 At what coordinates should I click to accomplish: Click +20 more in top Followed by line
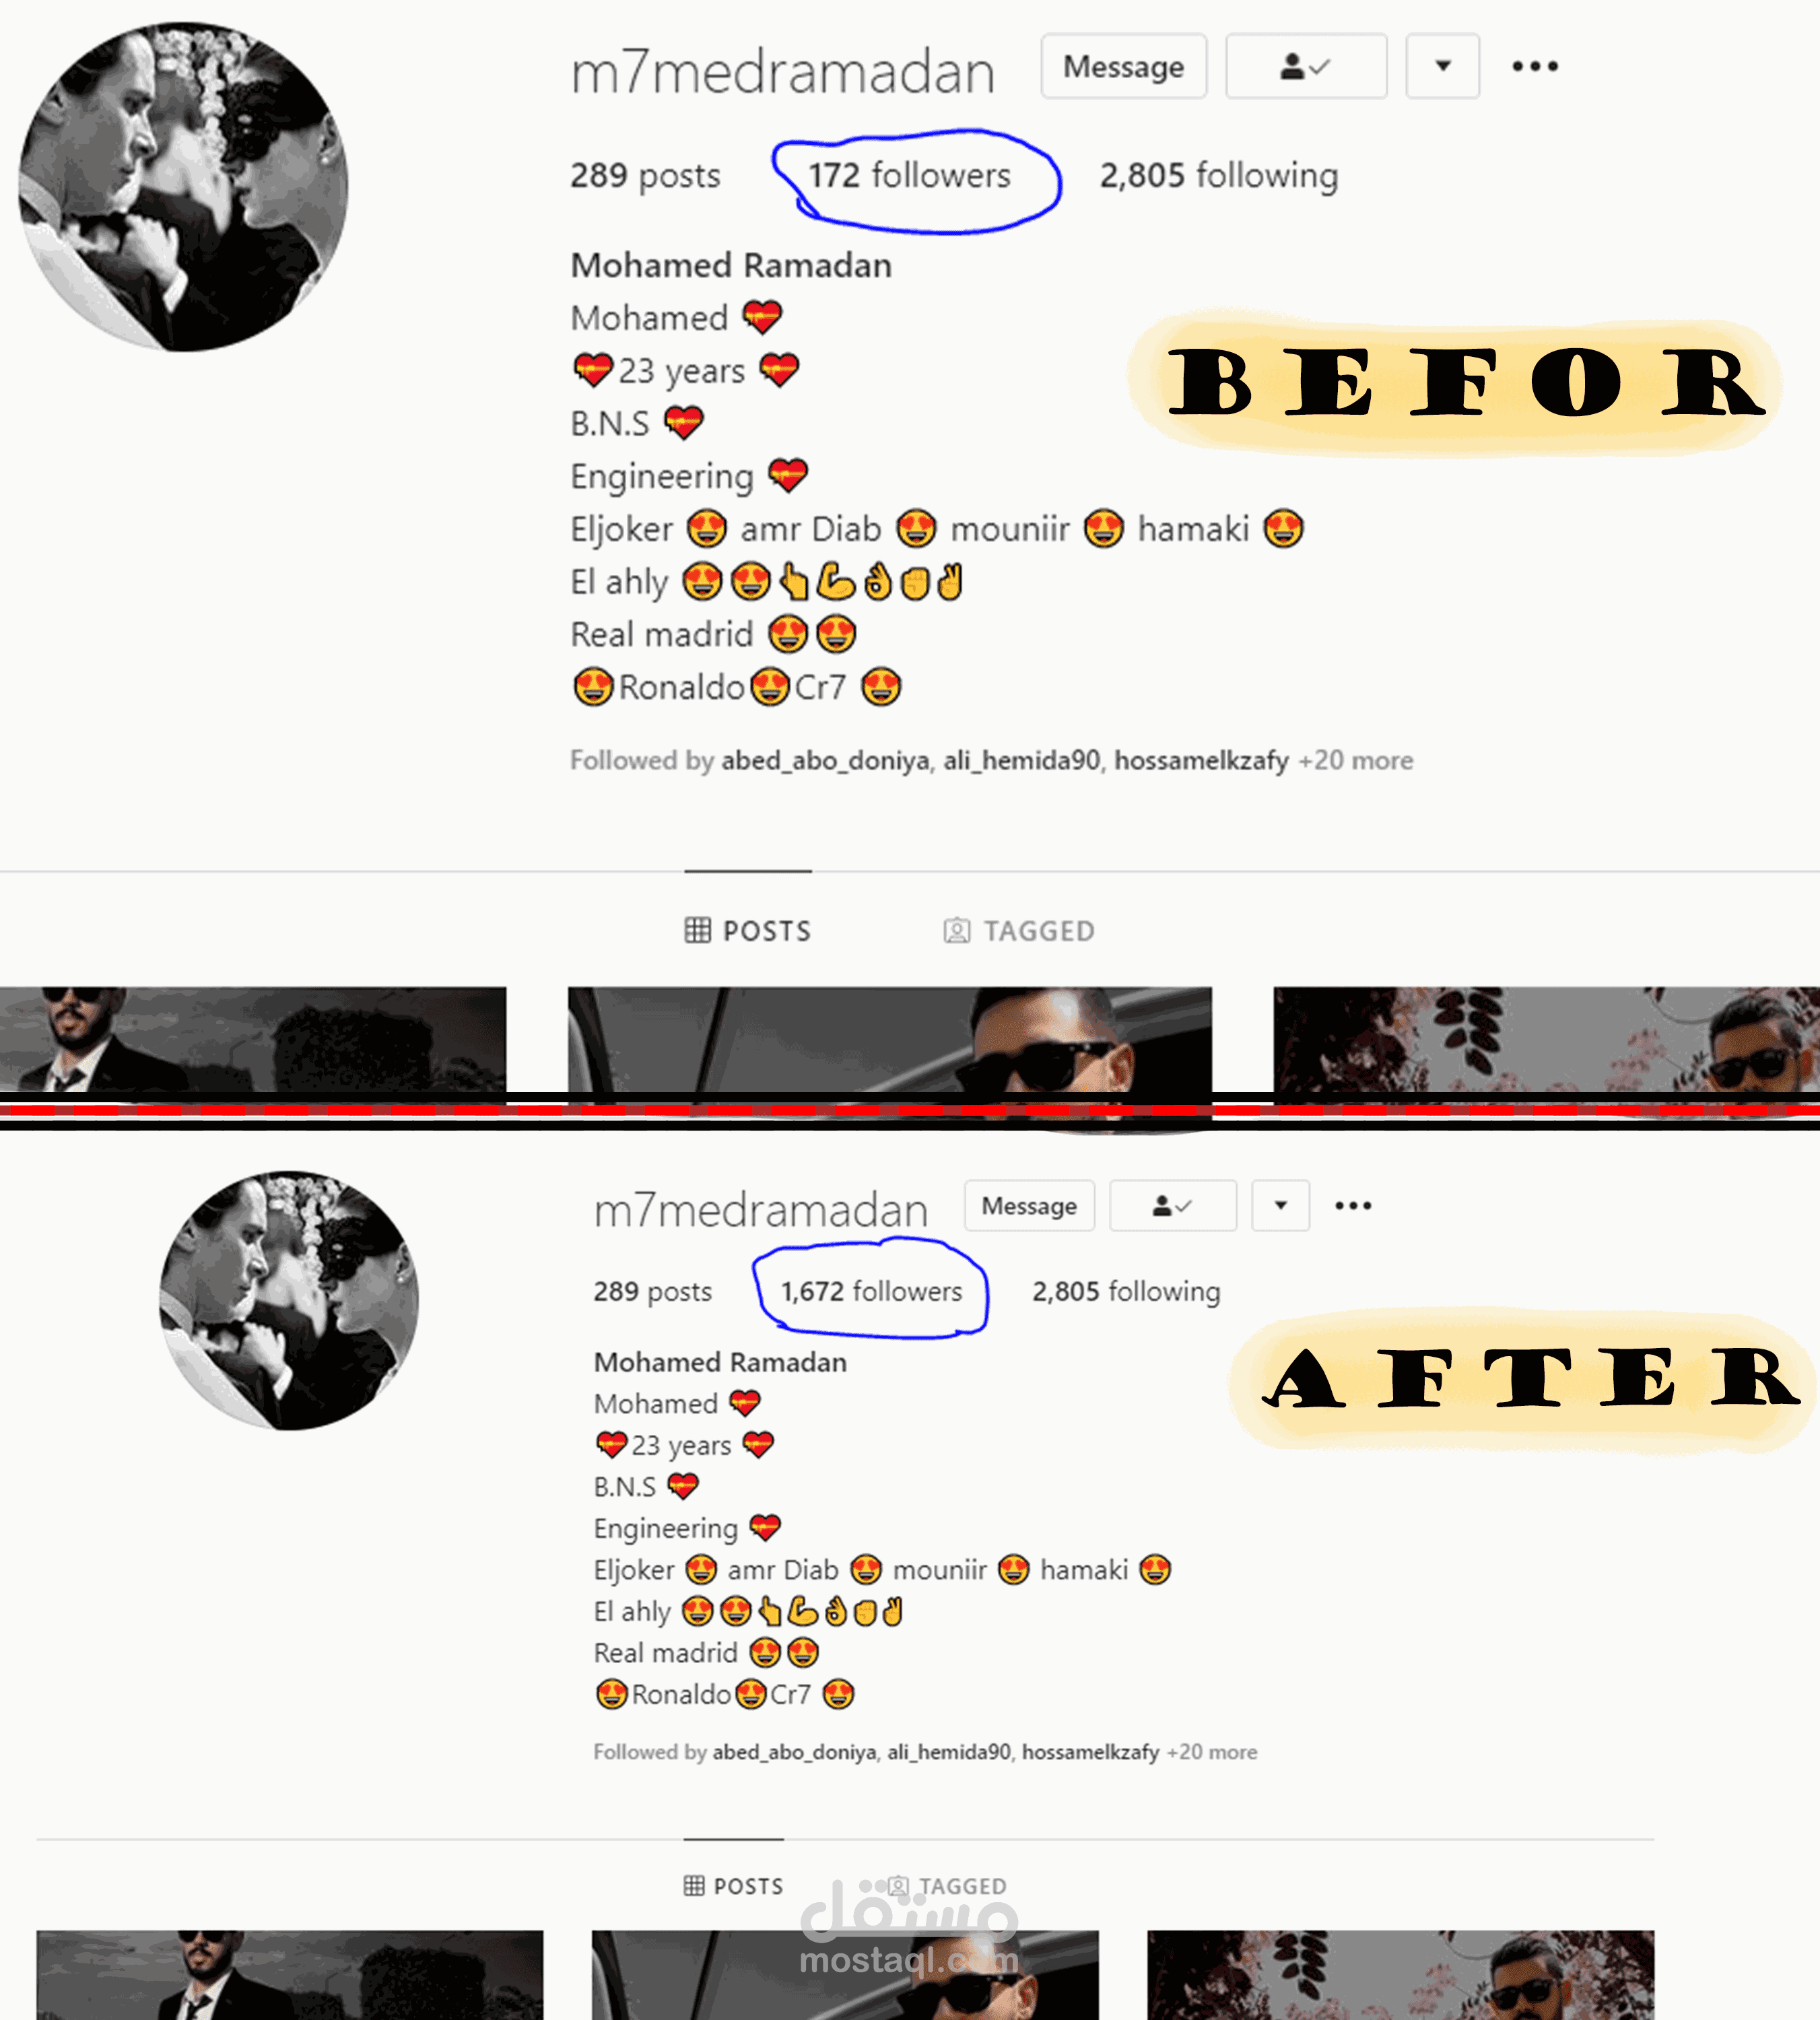pos(1355,761)
